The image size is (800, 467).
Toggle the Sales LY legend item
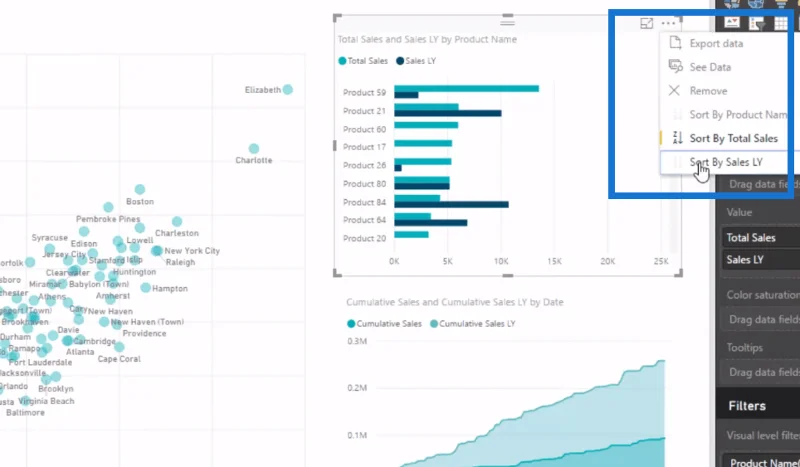pyautogui.click(x=416, y=61)
